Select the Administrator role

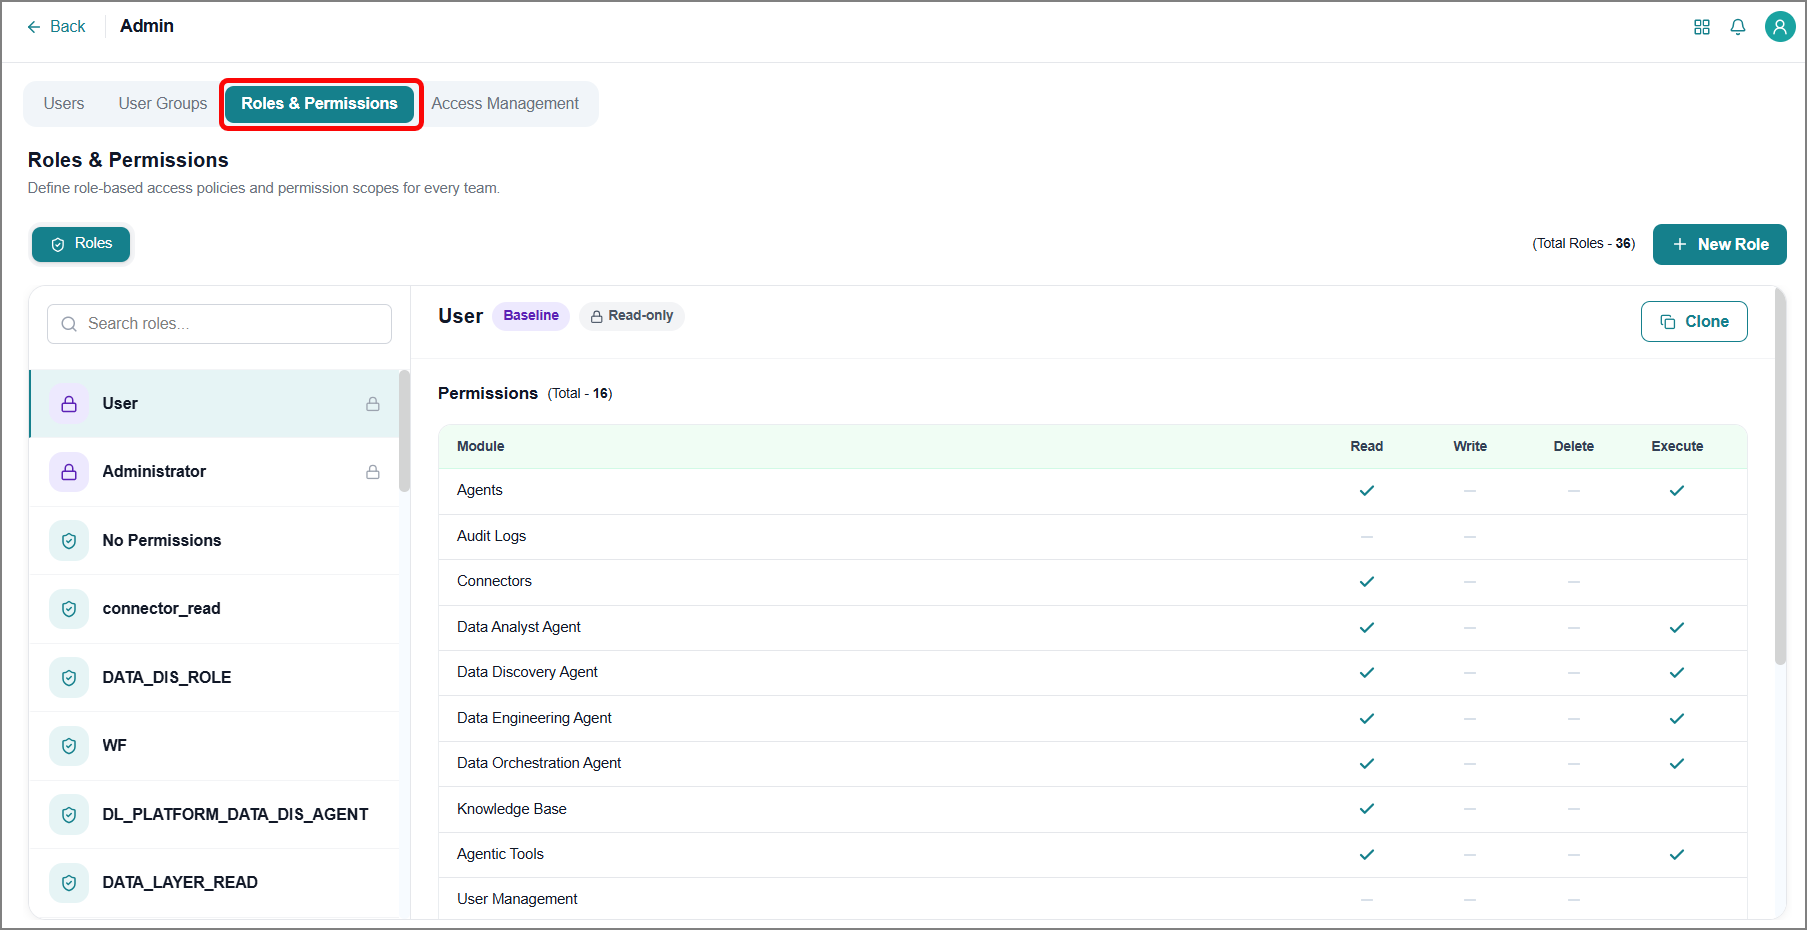(x=214, y=472)
